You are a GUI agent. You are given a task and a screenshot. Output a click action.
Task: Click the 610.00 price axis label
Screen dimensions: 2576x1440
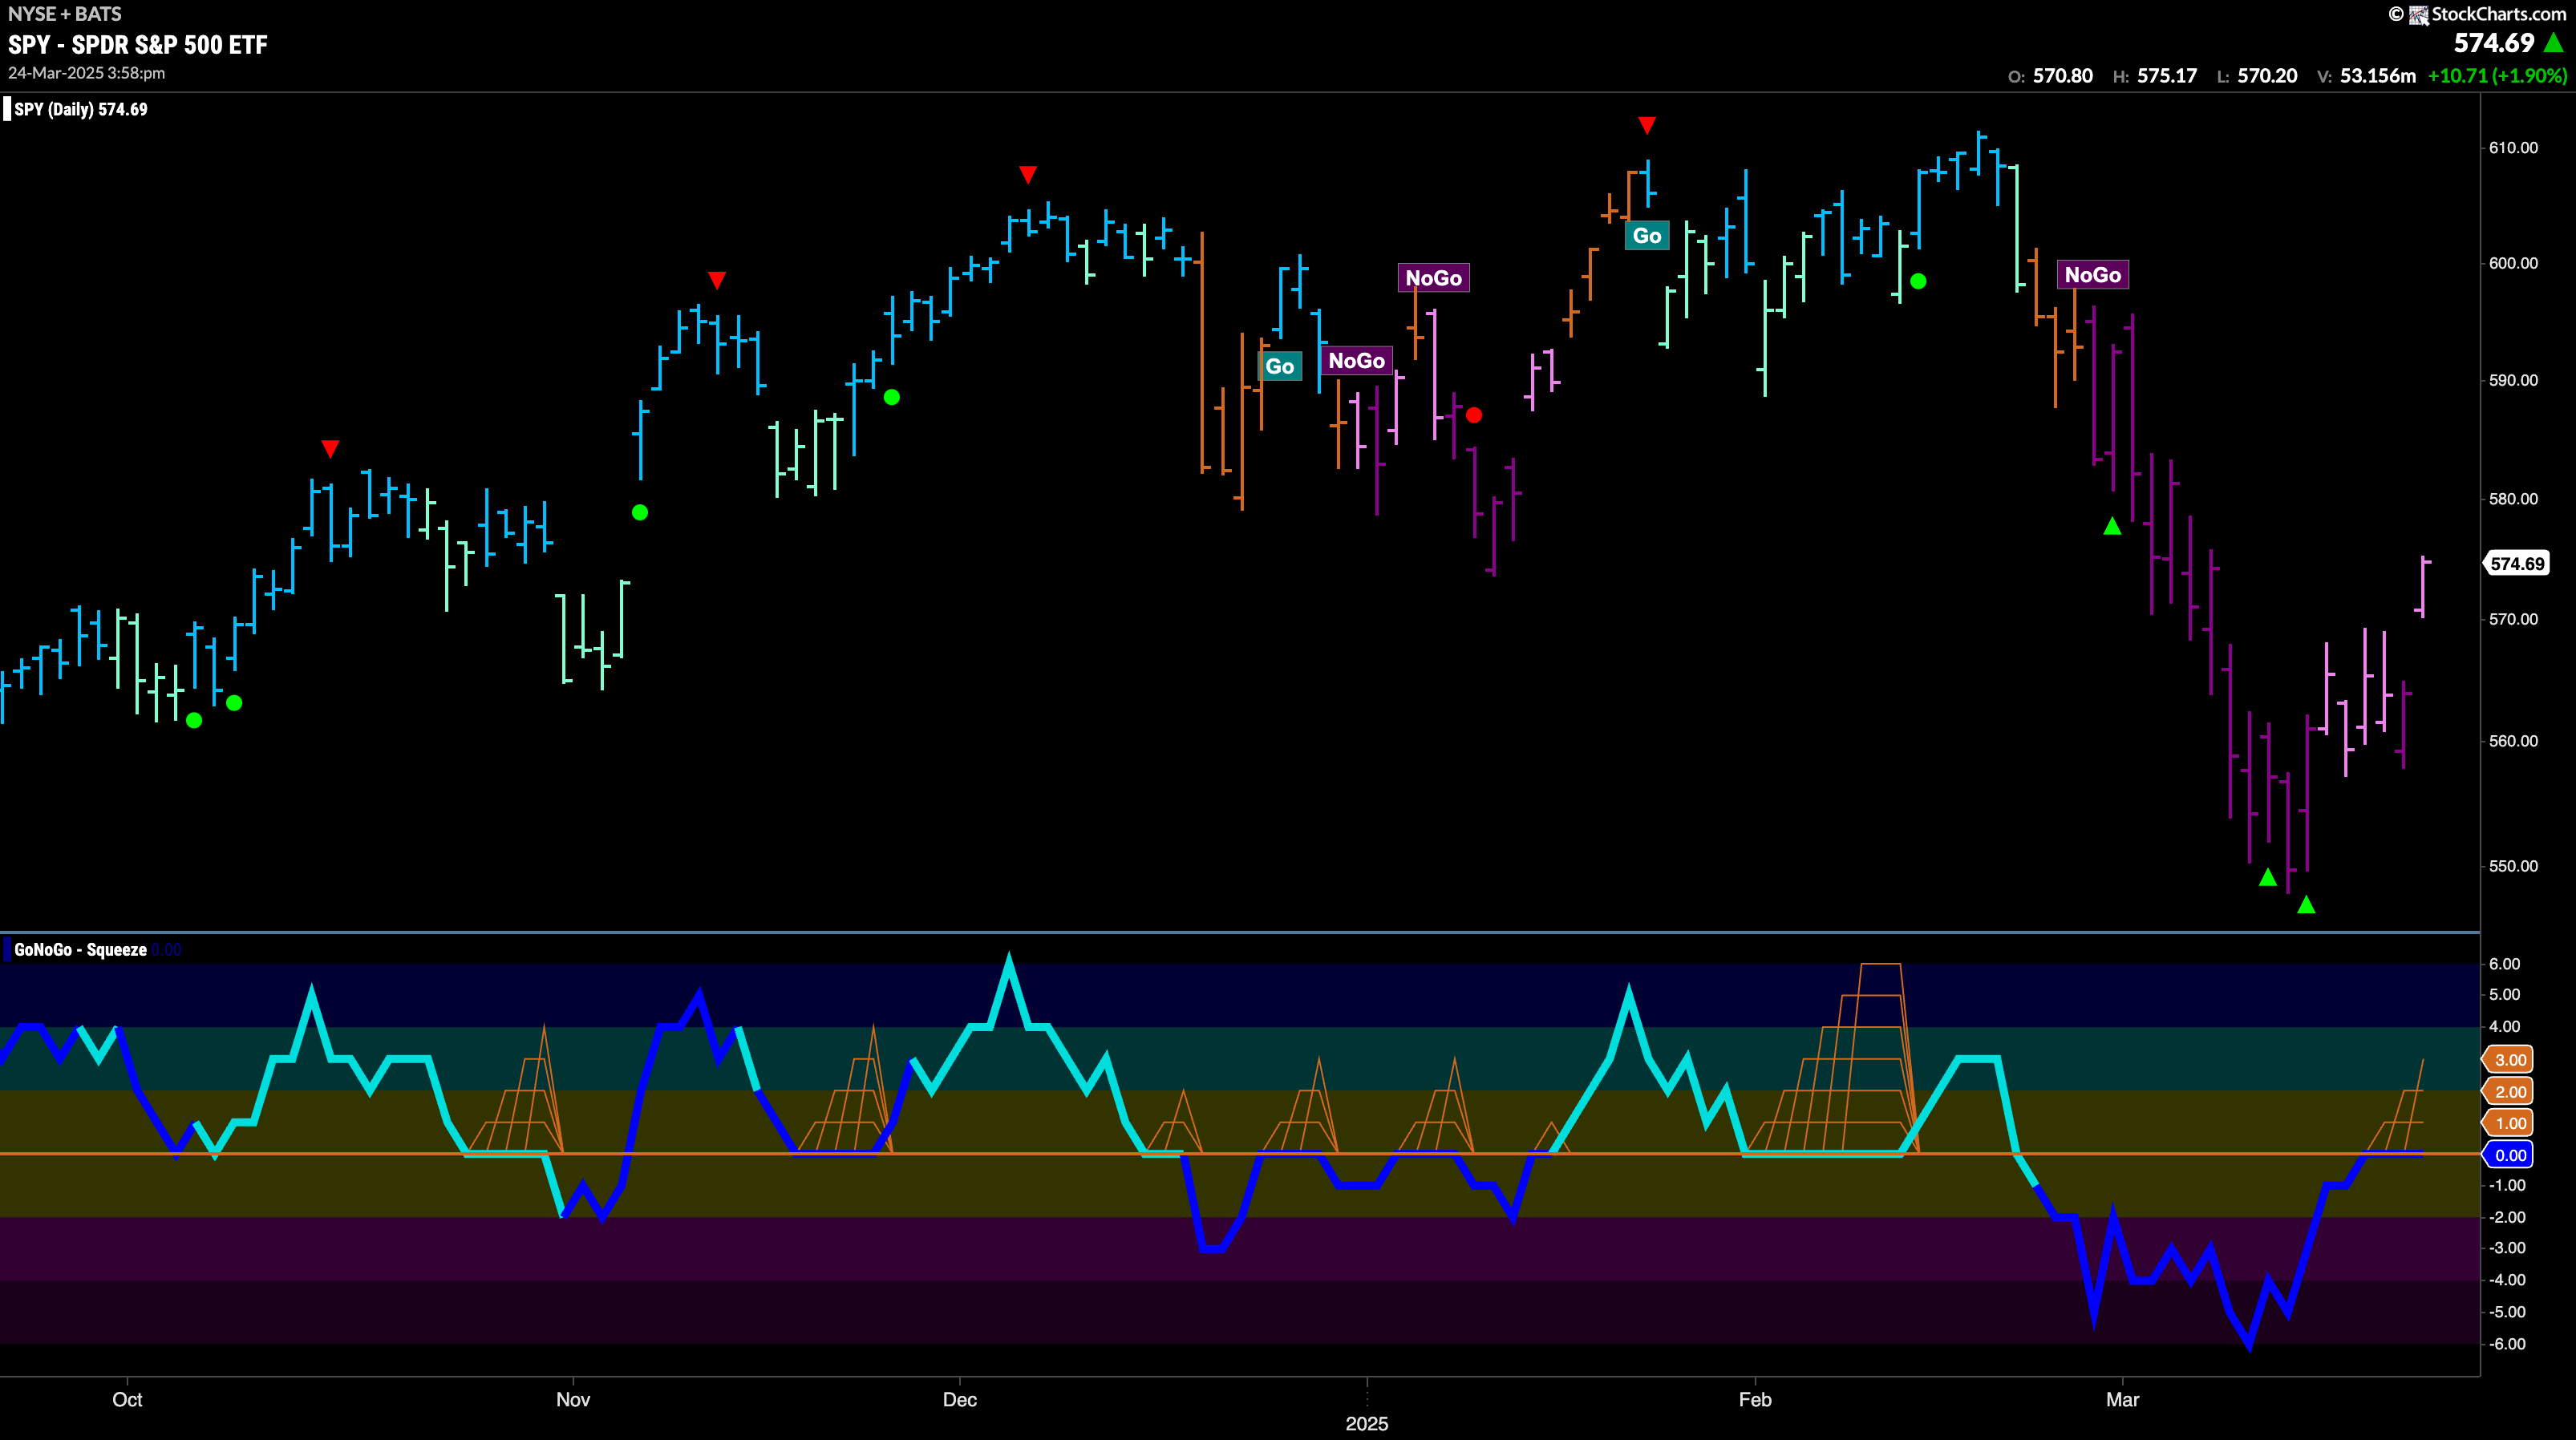2513,148
